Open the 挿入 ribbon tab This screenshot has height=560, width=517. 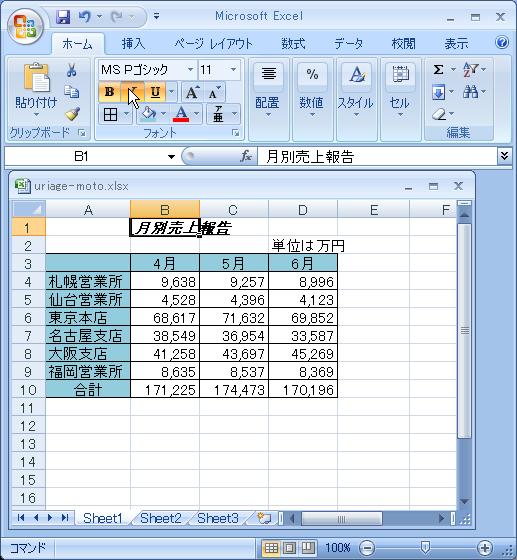(x=134, y=44)
